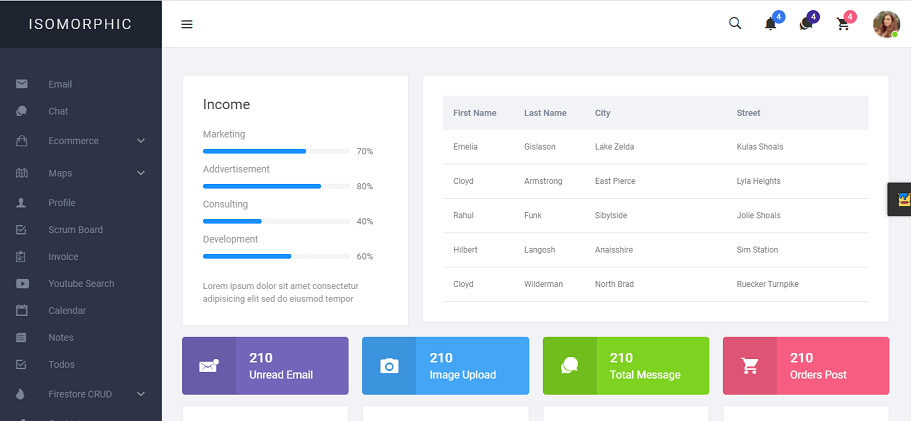Viewport: 911px width, 421px height.
Task: Open the chat messages icon in the header
Action: (x=806, y=24)
